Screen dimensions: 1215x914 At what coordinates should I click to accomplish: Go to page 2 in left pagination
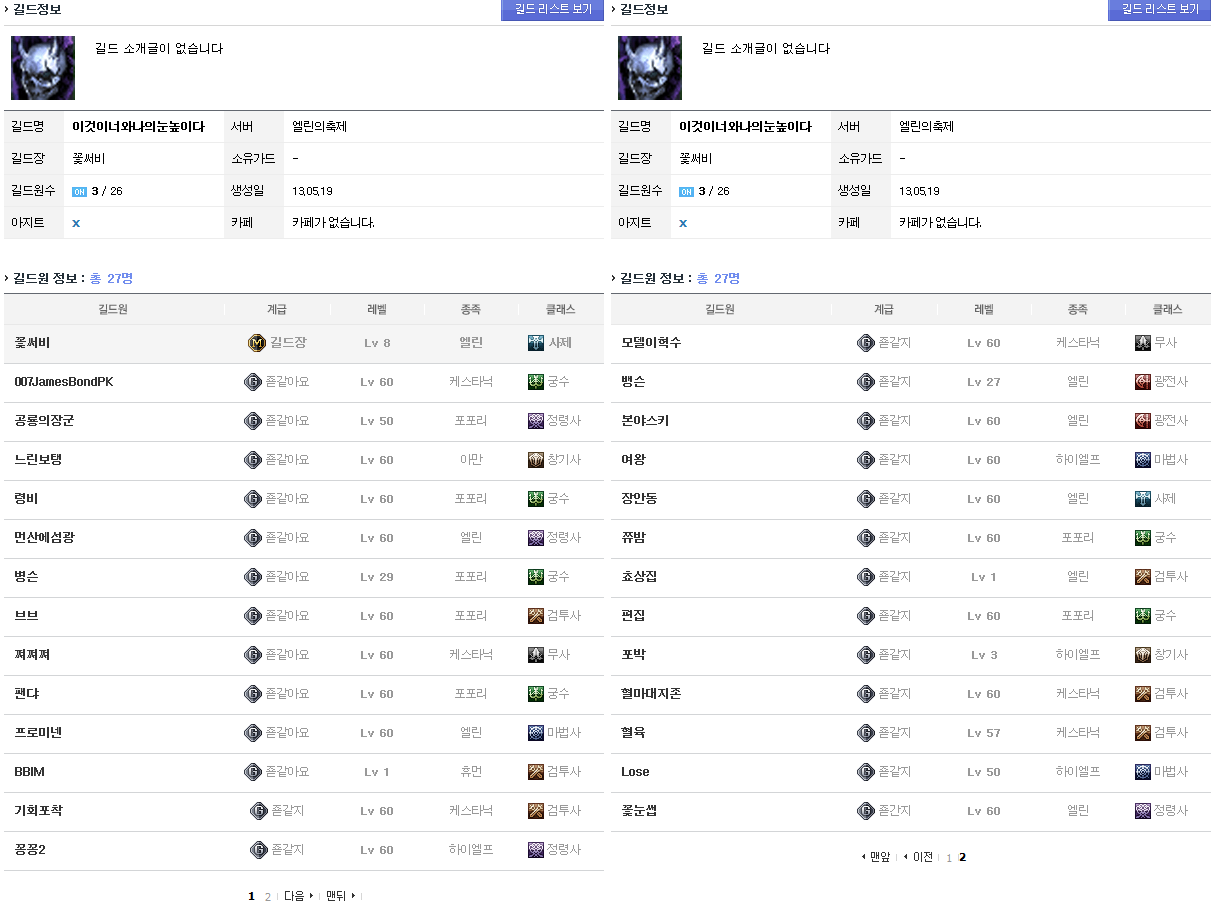267,896
